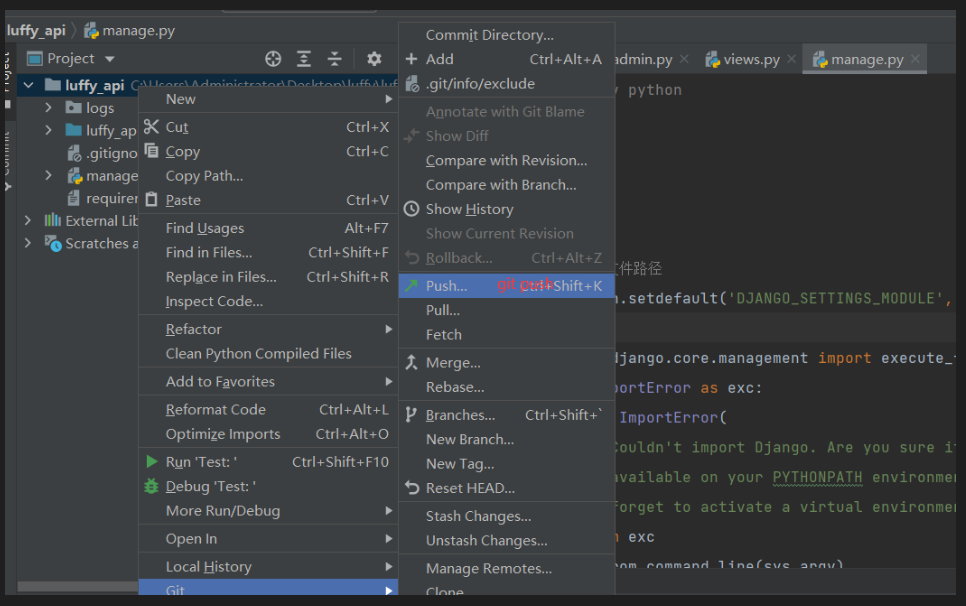Select Find Usages menu item
The width and height of the screenshot is (966, 606).
[269, 228]
